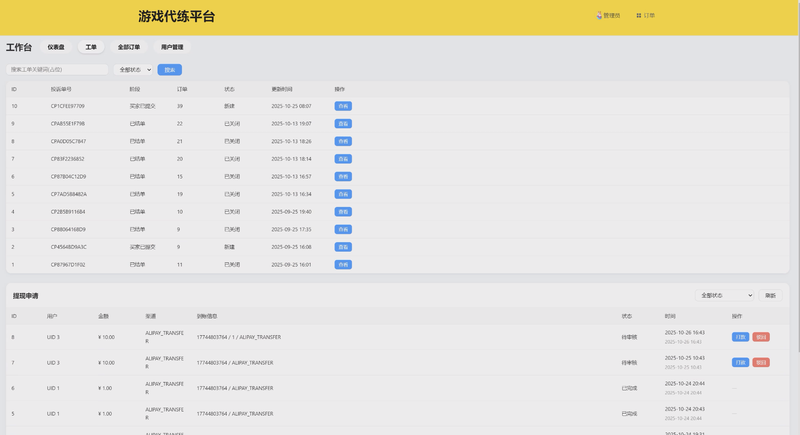Viewport: 800px width, 435px height.
Task: Click the page vertical scrollbar
Action: [797, 178]
